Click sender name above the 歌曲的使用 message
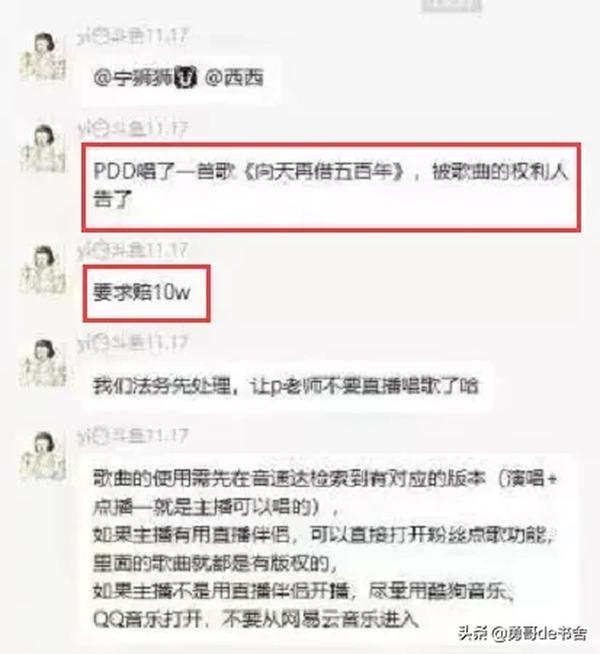The height and width of the screenshot is (654, 600). click(132, 436)
